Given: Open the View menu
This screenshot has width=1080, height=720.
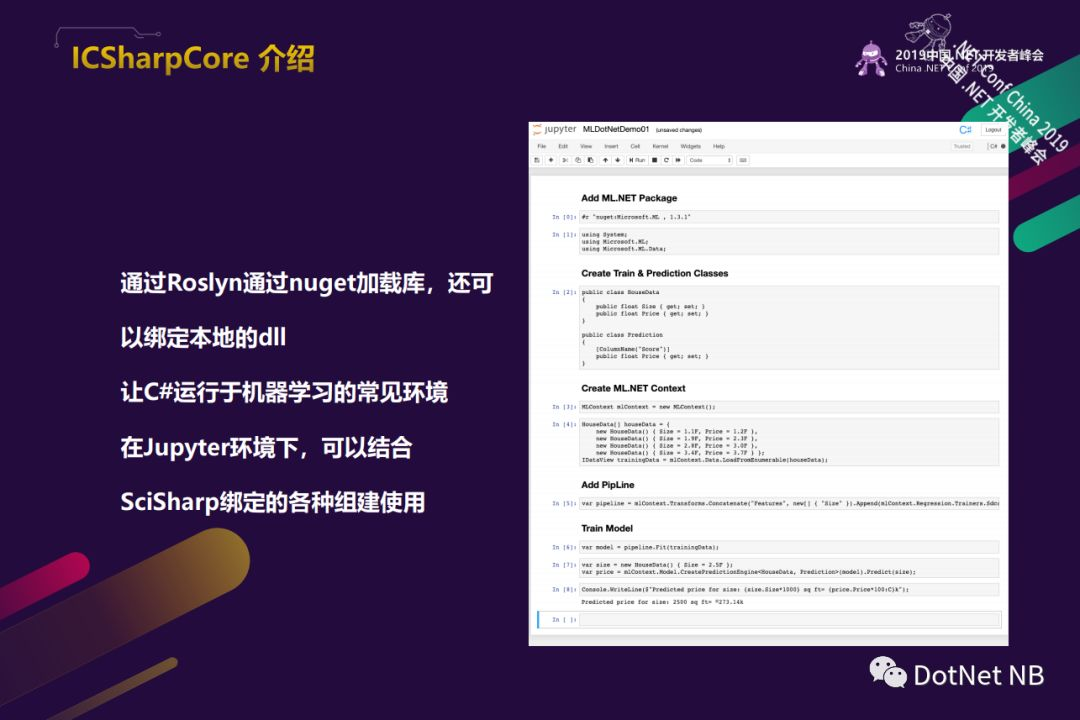Looking at the screenshot, I should 586,146.
